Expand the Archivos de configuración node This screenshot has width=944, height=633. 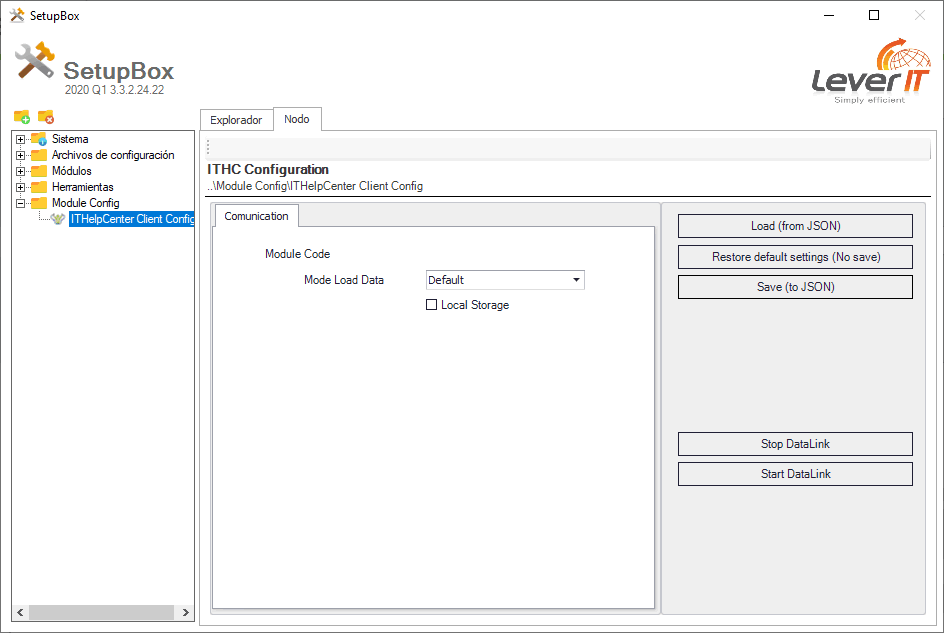pos(20,155)
